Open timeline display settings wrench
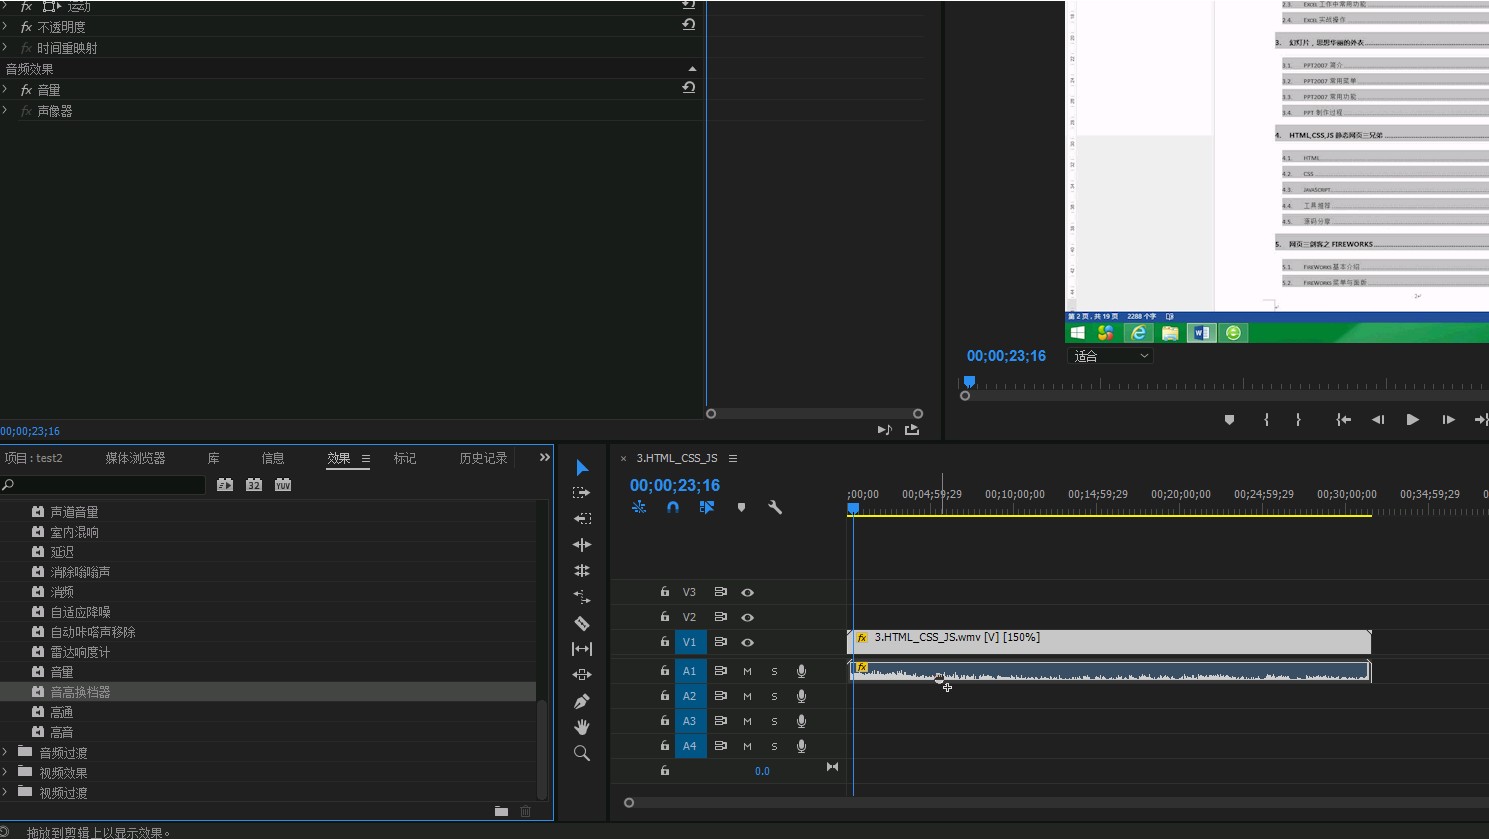This screenshot has width=1489, height=839. 775,507
